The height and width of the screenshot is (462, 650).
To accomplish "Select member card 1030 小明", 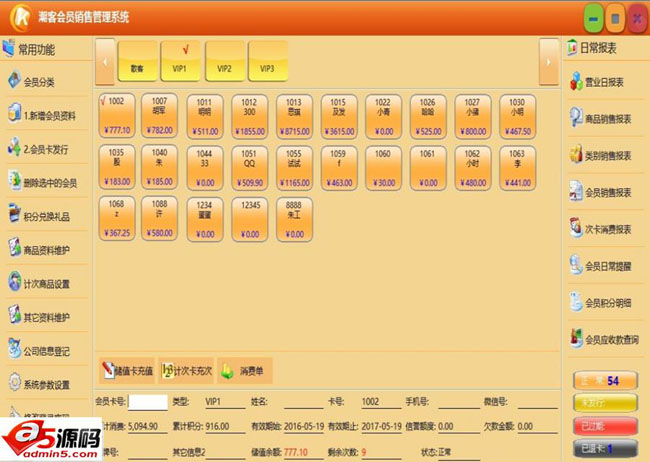I will (x=517, y=117).
